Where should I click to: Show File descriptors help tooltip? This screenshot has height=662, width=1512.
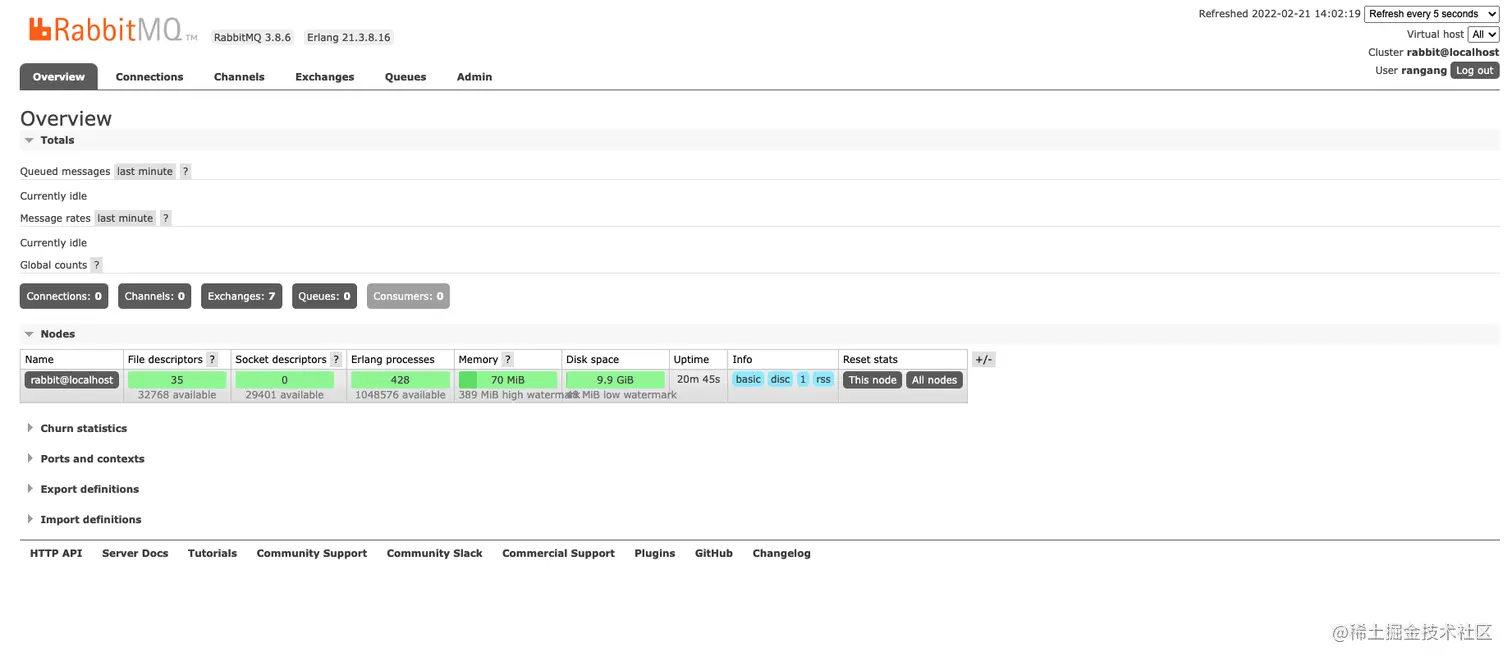[212, 359]
